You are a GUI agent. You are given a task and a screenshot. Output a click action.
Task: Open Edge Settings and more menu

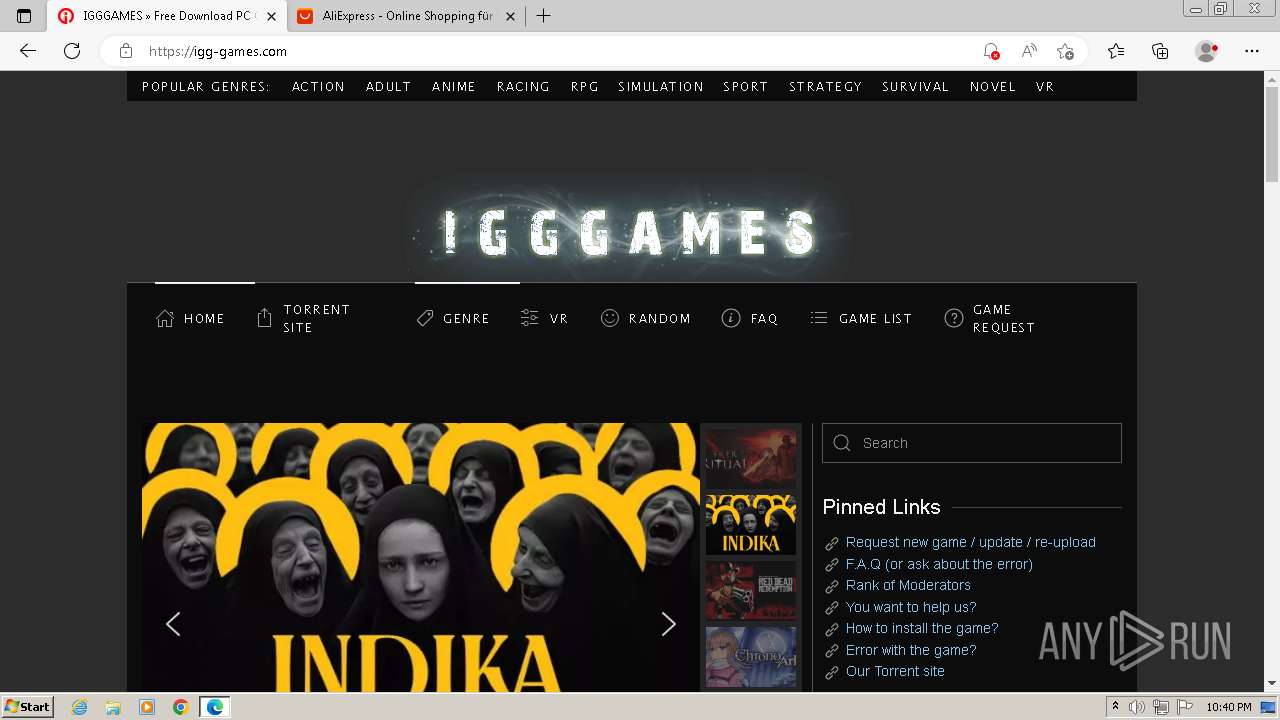[1252, 51]
